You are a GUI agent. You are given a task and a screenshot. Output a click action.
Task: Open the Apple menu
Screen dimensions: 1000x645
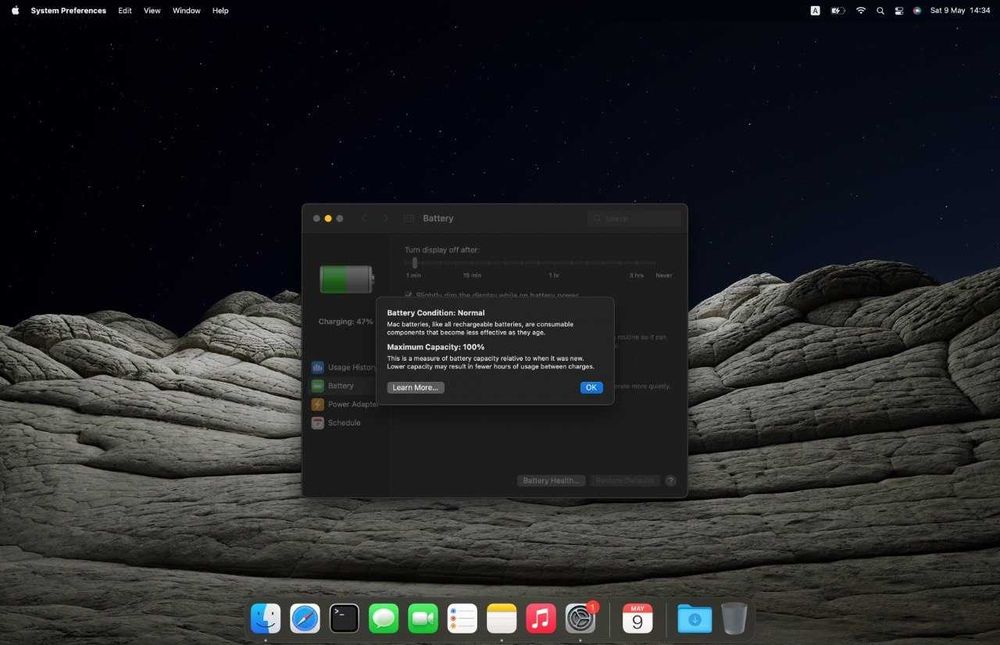[x=15, y=10]
